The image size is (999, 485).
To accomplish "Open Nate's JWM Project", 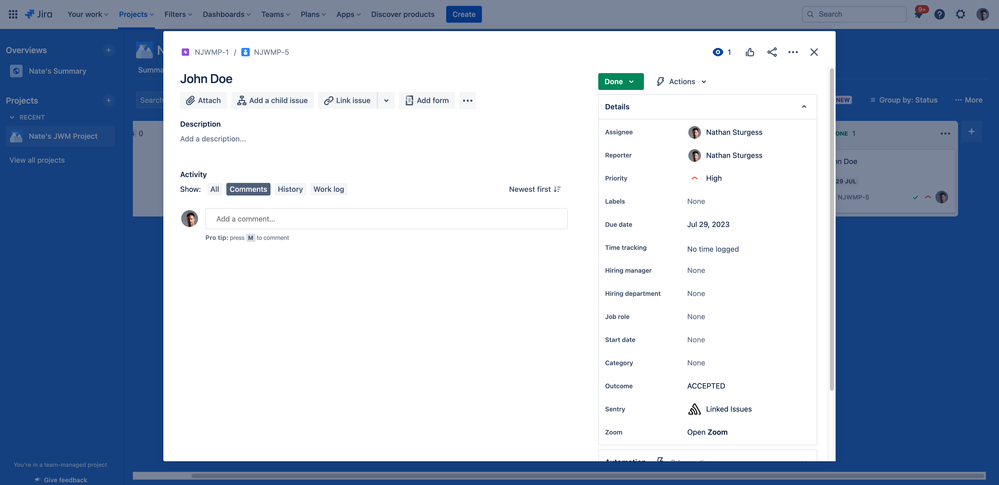I will point(61,136).
